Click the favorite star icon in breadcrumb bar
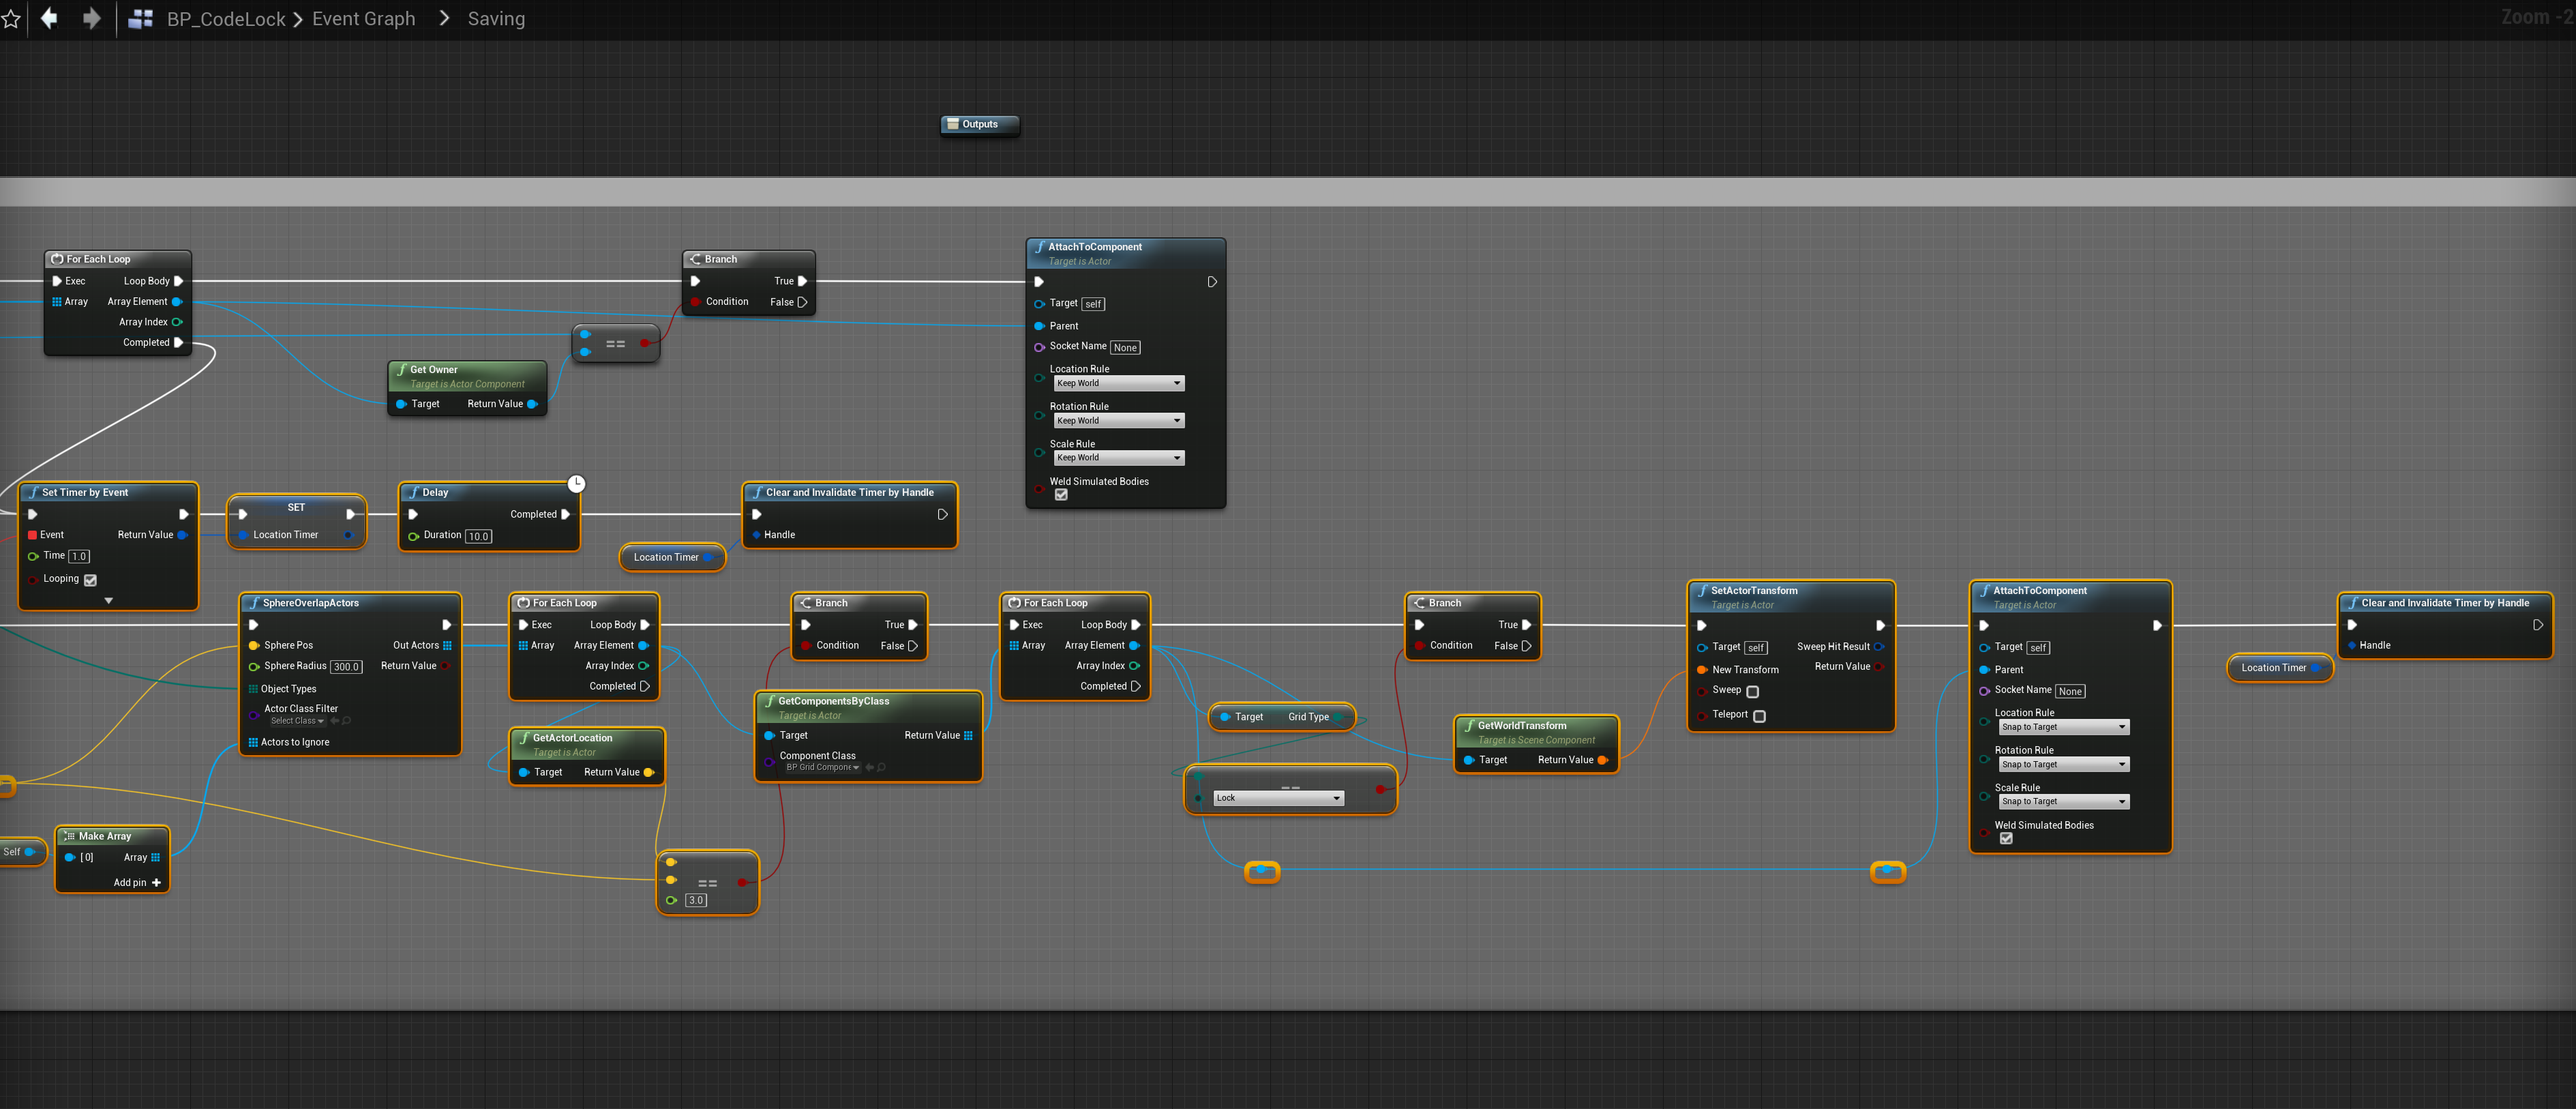This screenshot has width=2576, height=1109. [x=11, y=19]
